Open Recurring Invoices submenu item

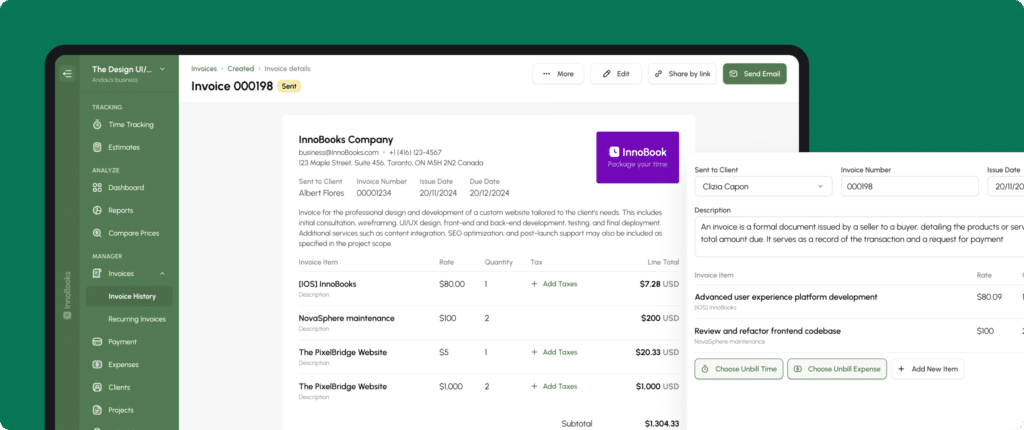(x=136, y=320)
